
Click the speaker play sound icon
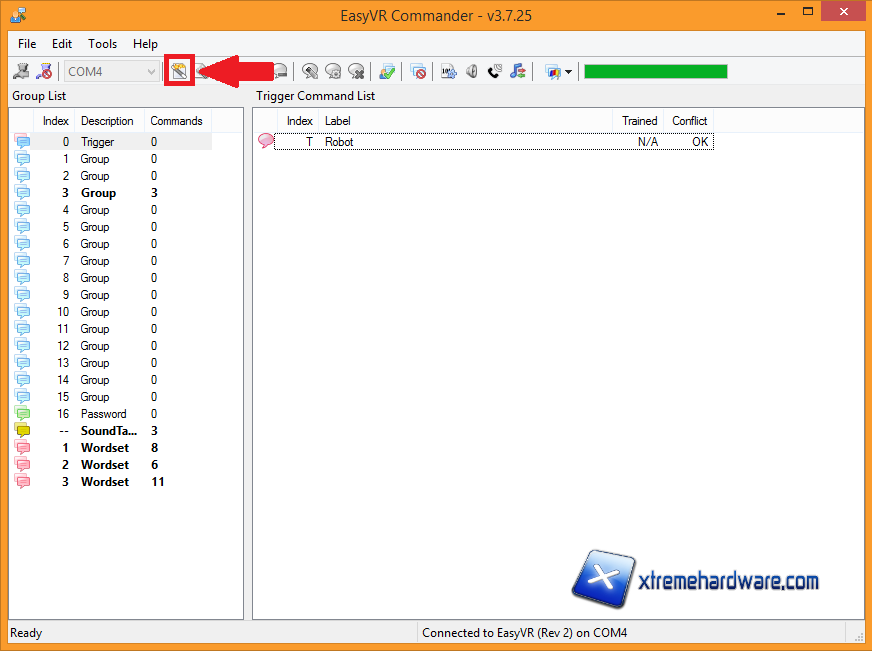[x=472, y=72]
